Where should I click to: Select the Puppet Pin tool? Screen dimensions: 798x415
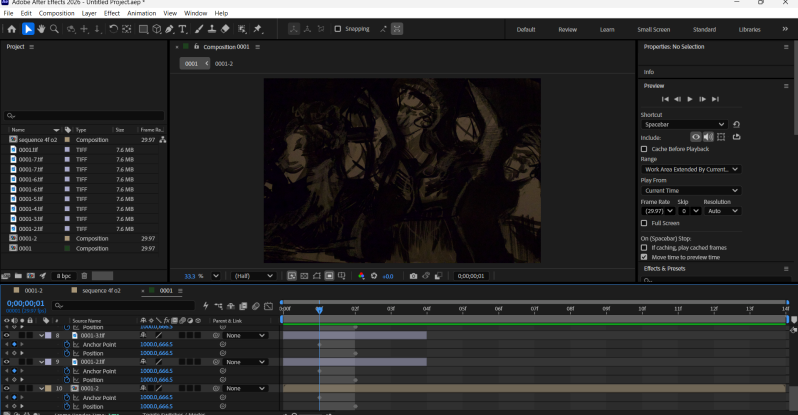[x=258, y=29]
